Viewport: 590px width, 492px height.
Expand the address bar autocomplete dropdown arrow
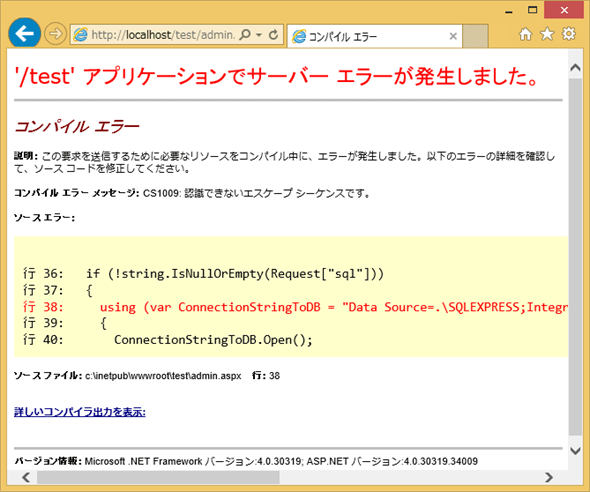pyautogui.click(x=259, y=35)
